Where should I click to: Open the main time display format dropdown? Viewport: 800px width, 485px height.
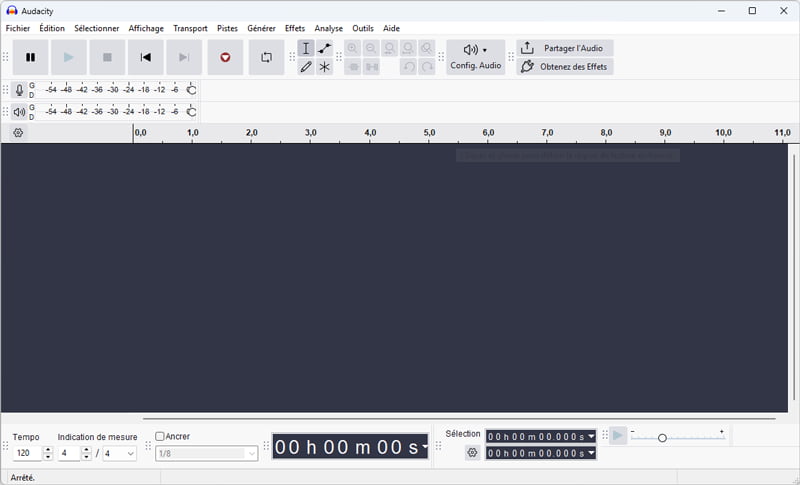(x=424, y=446)
